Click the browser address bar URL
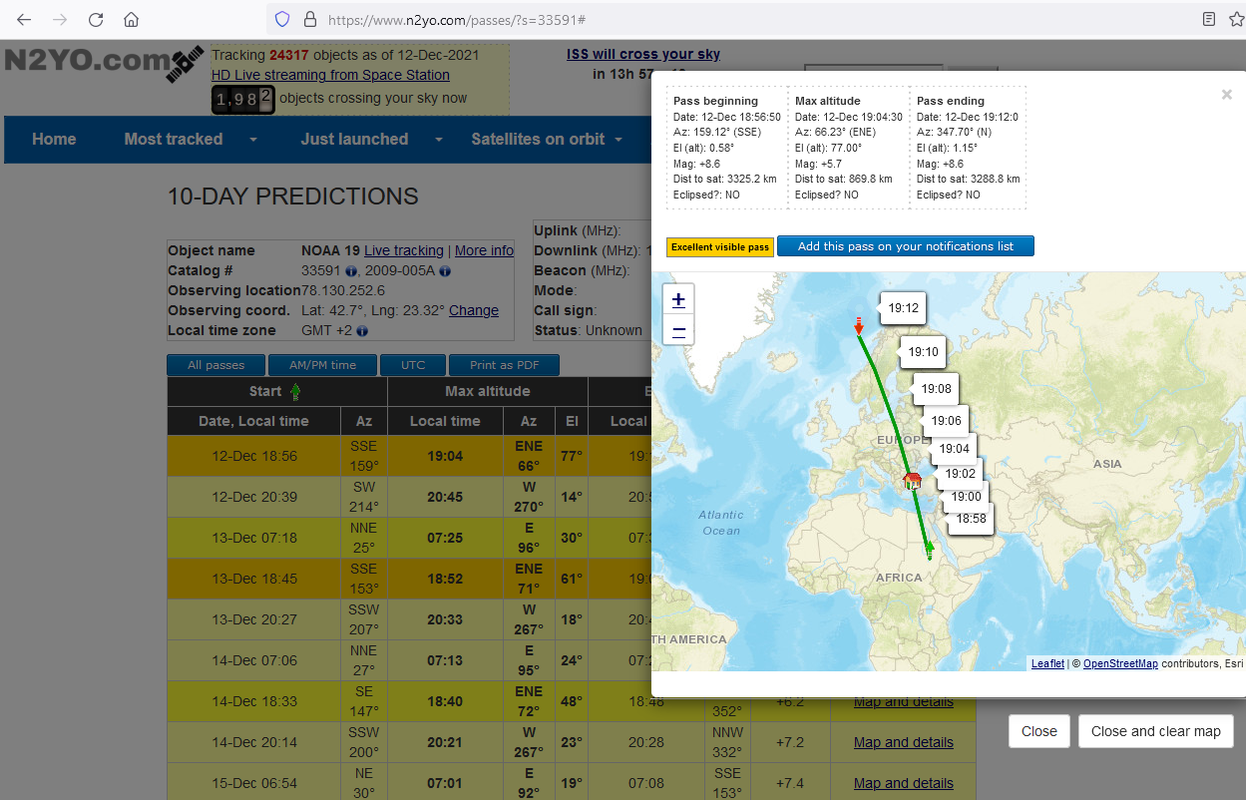The image size is (1246, 800). (456, 19)
